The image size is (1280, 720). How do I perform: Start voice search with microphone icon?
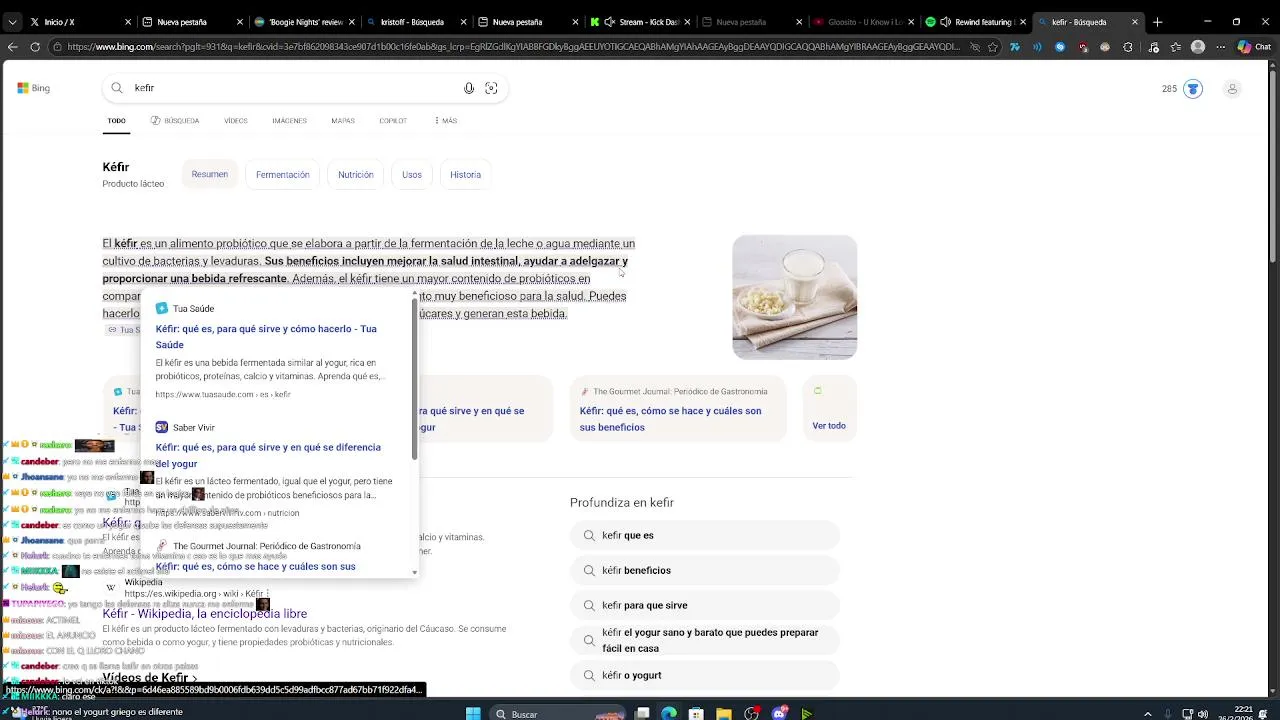468,88
